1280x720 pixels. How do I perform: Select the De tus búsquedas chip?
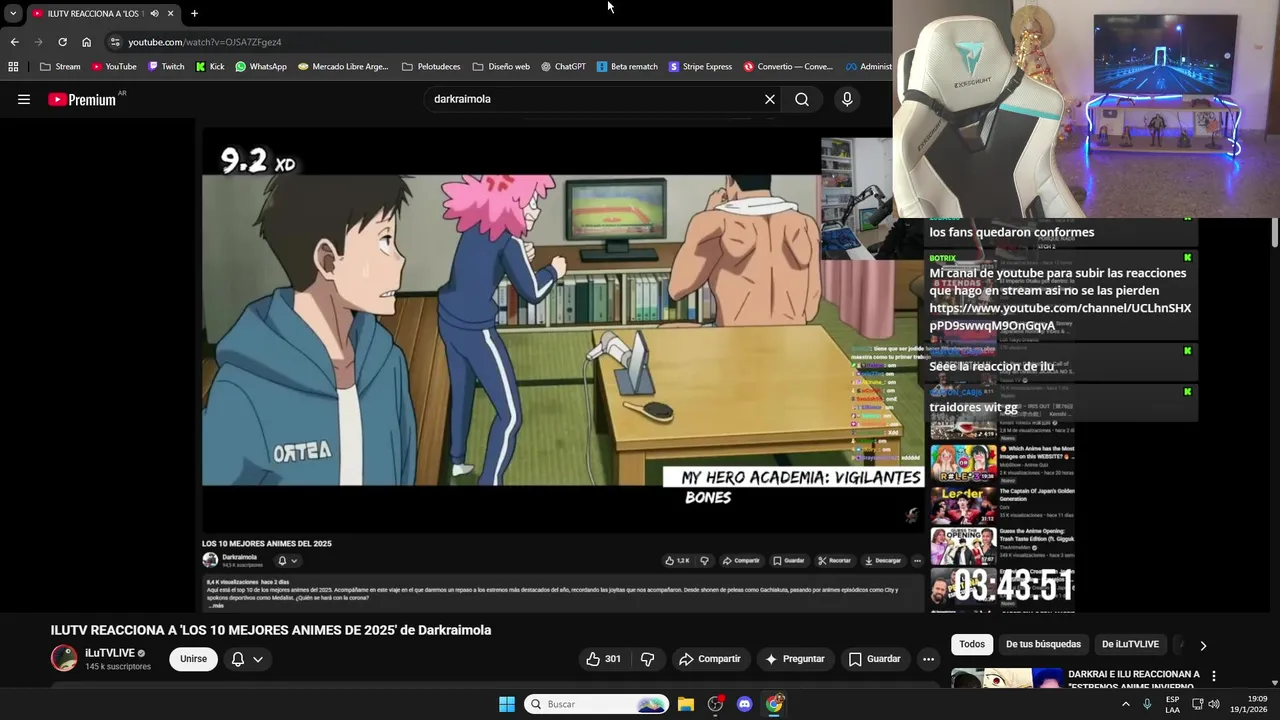pos(1043,644)
